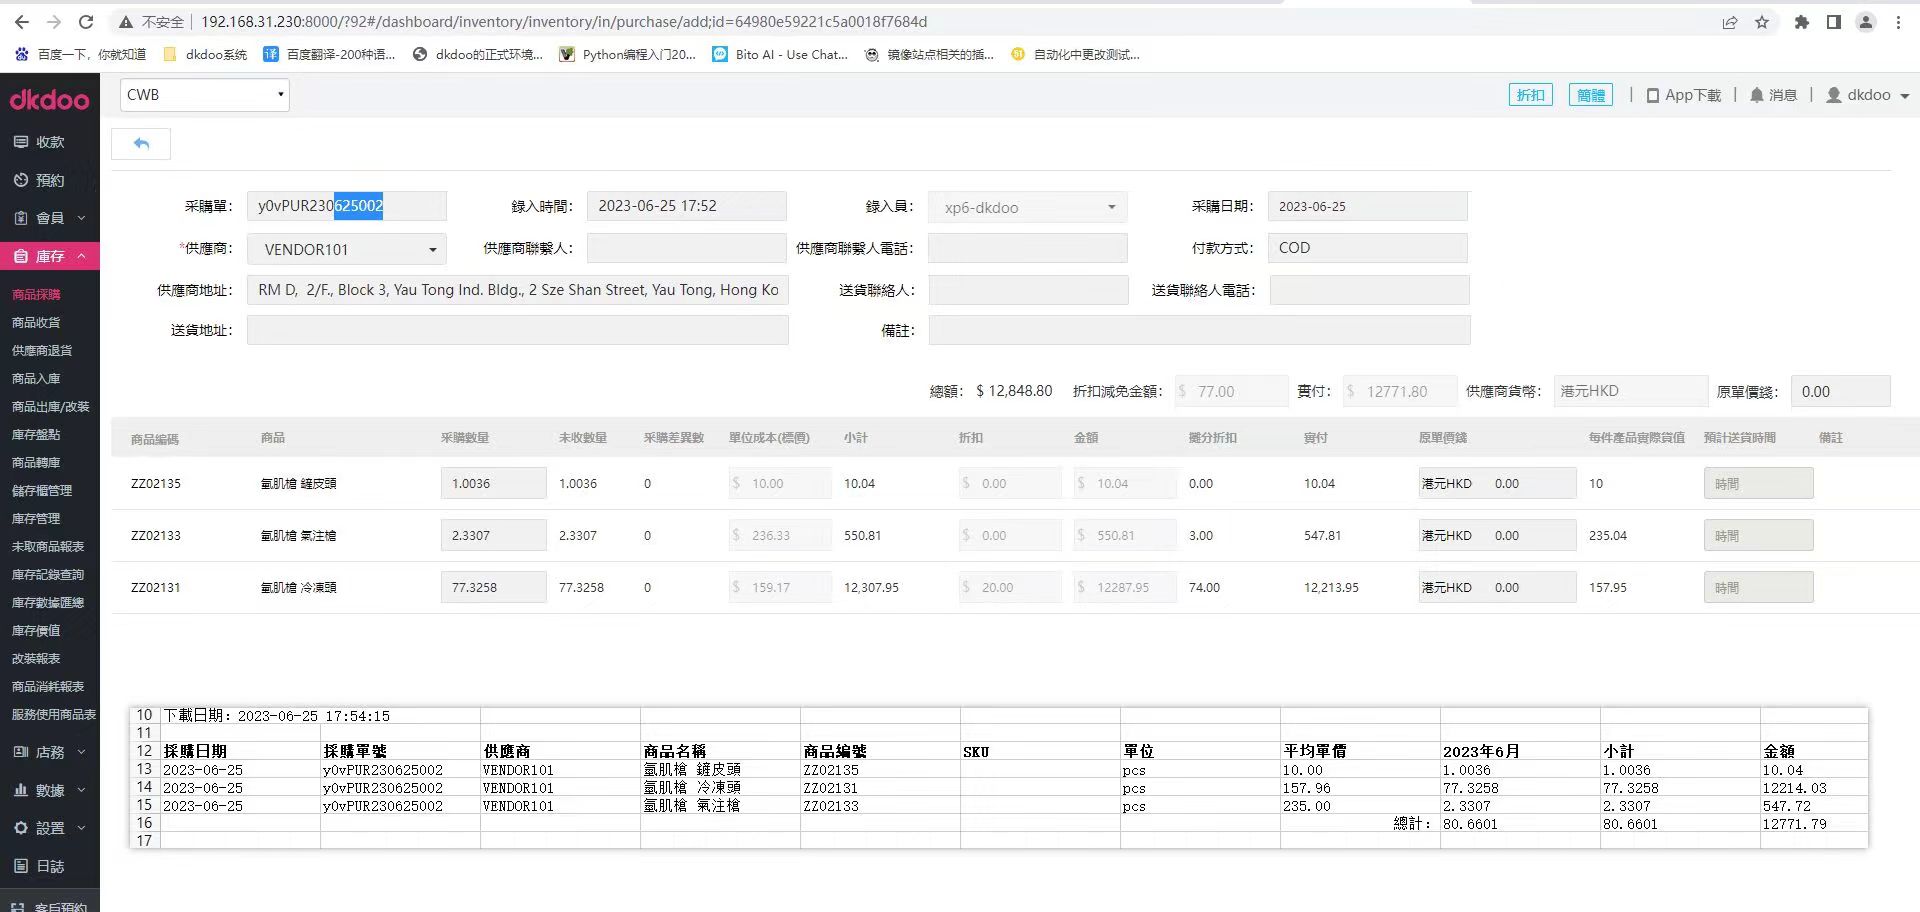The height and width of the screenshot is (912, 1920).
Task: Click the 送貨聯絡人 field
Action: point(1028,290)
